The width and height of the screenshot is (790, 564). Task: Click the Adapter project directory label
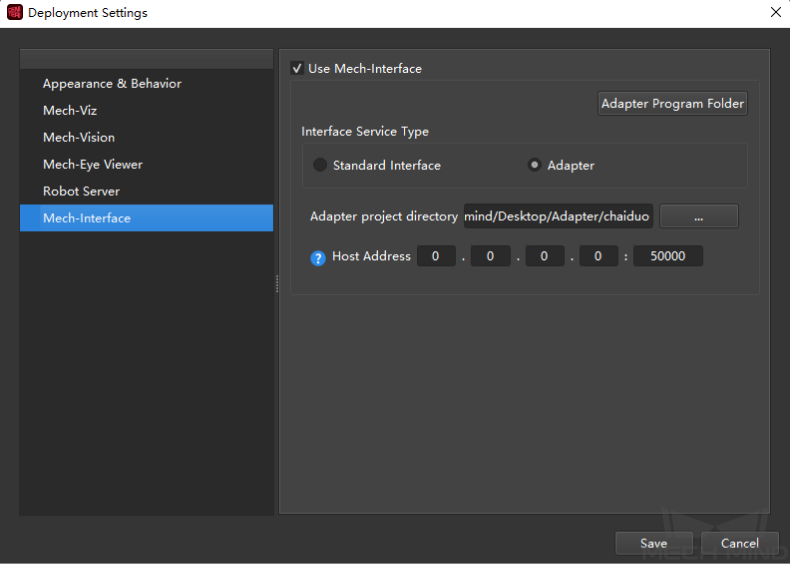[x=384, y=216]
